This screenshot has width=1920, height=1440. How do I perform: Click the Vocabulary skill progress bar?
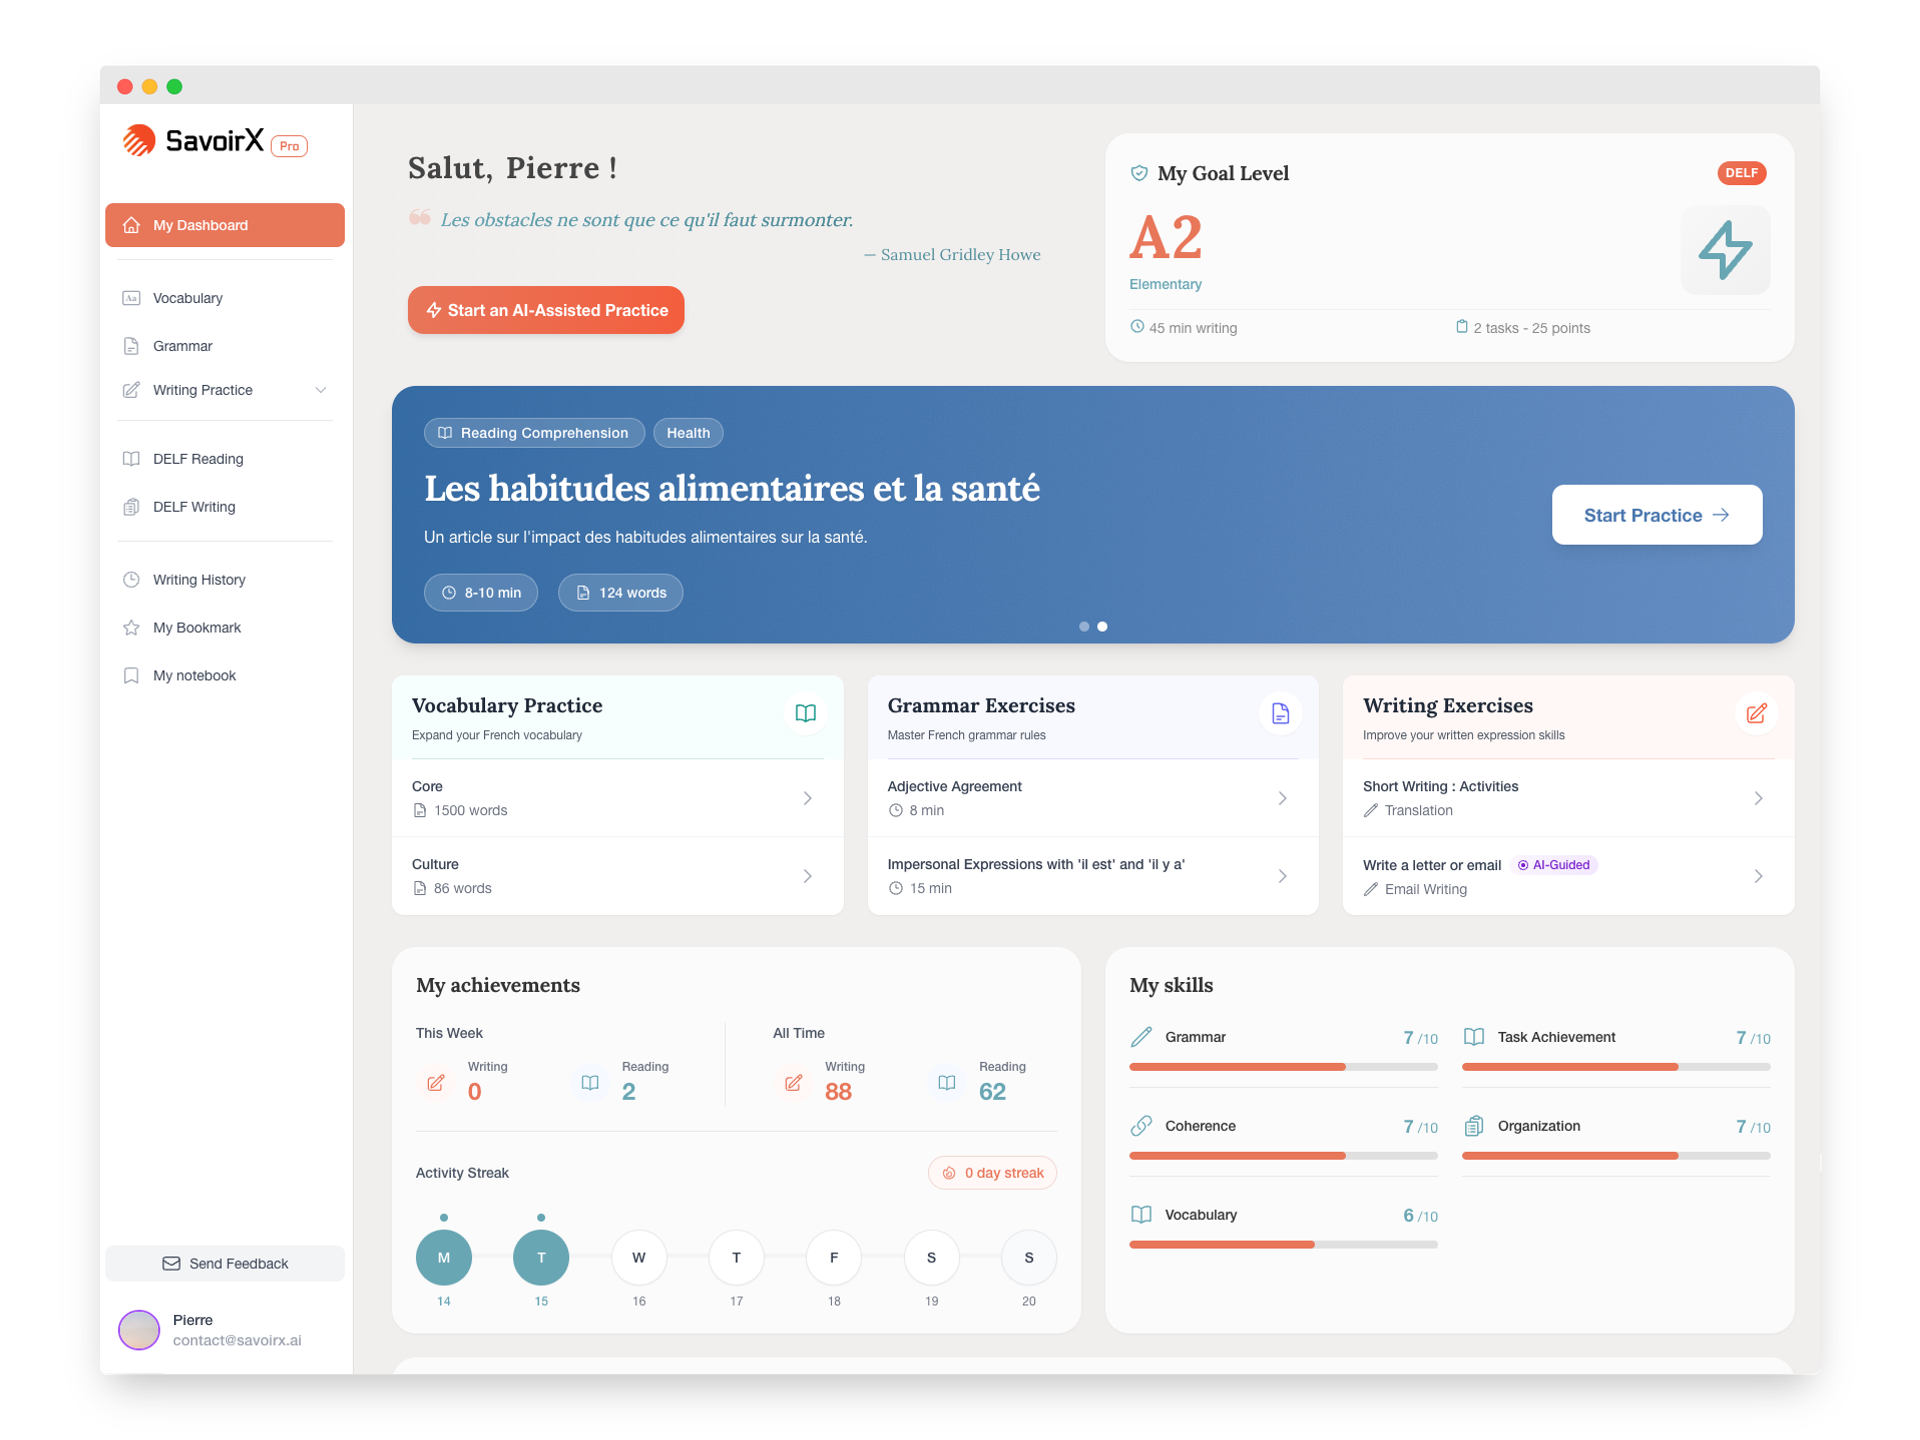(x=1283, y=1245)
